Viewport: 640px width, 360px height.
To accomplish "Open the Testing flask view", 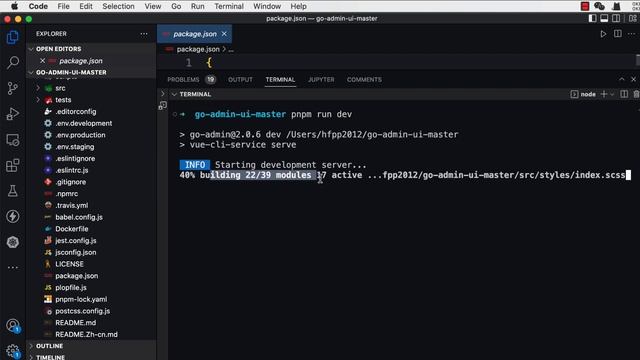I will pos(13,191).
